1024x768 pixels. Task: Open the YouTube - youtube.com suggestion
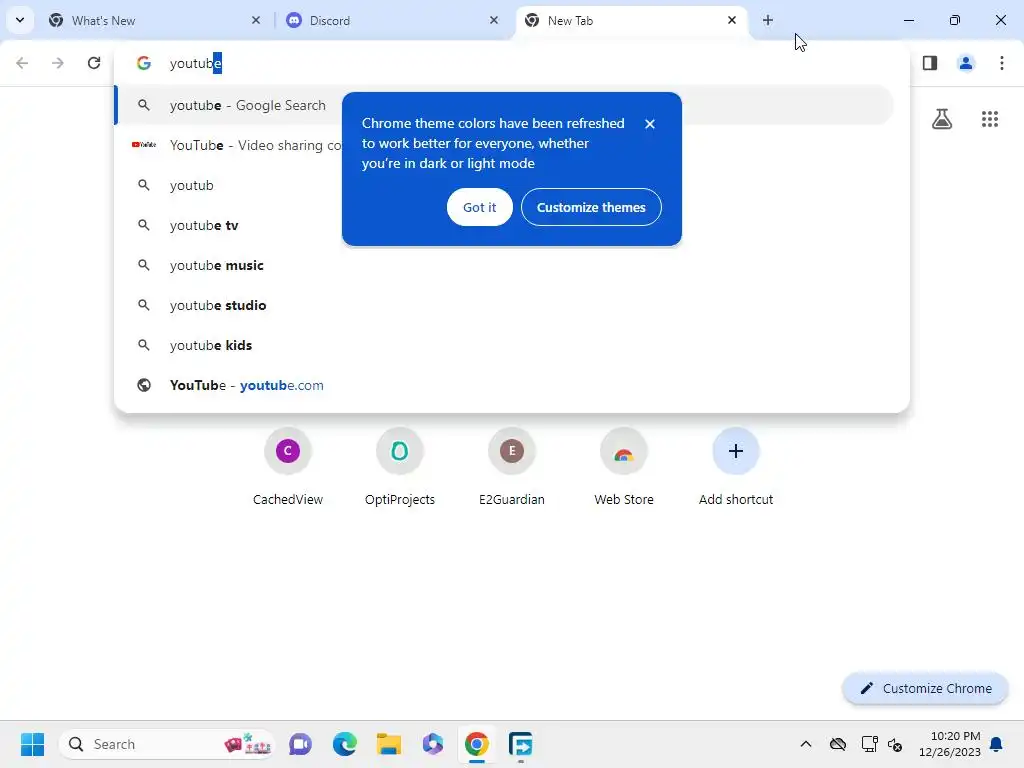[x=504, y=385]
